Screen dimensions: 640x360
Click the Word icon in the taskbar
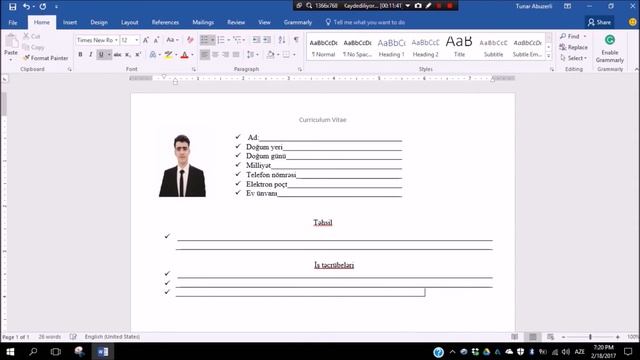coord(102,351)
